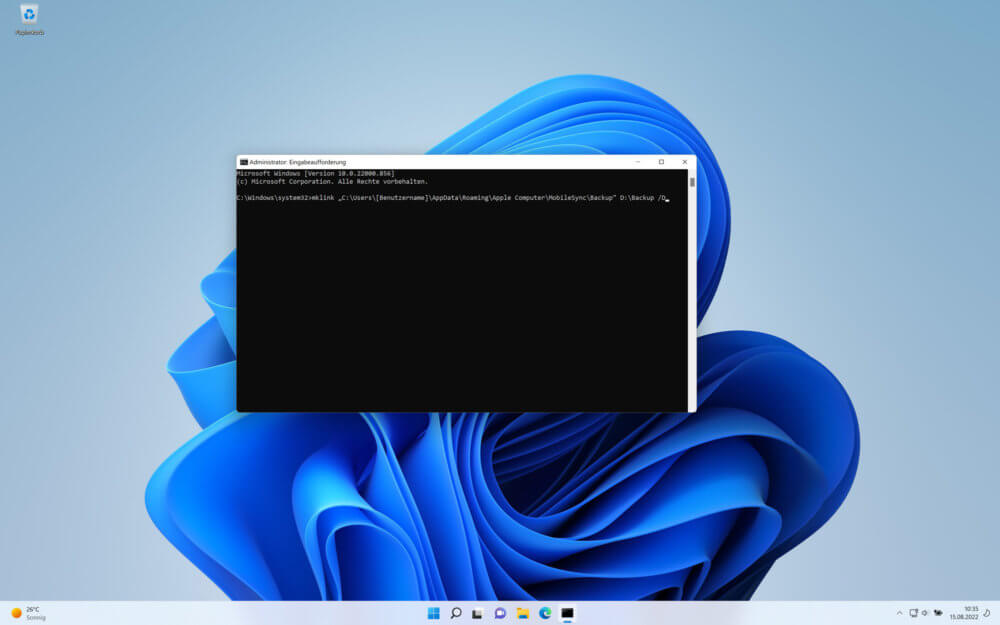Open File Explorer from the taskbar
The width and height of the screenshot is (1000, 625).
click(x=523, y=613)
